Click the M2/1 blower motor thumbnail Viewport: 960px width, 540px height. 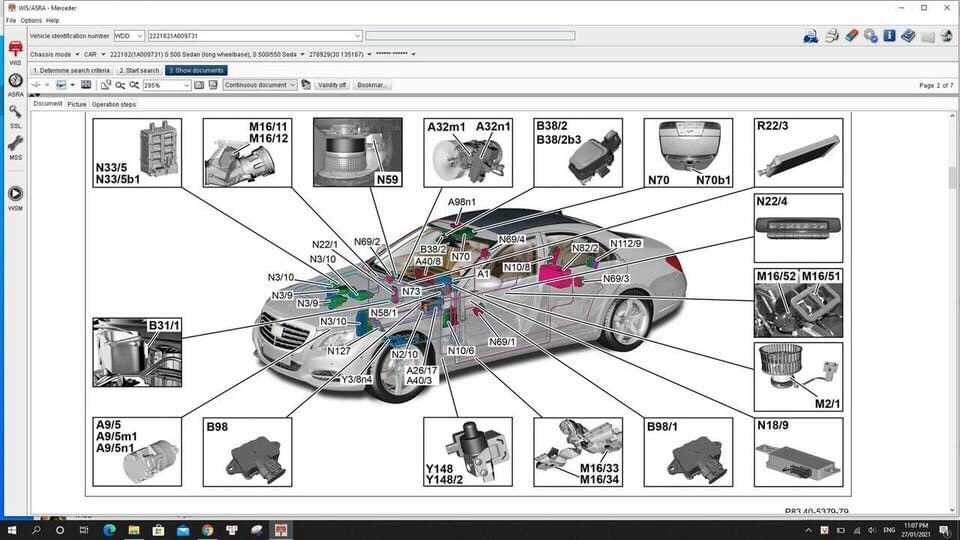click(798, 377)
